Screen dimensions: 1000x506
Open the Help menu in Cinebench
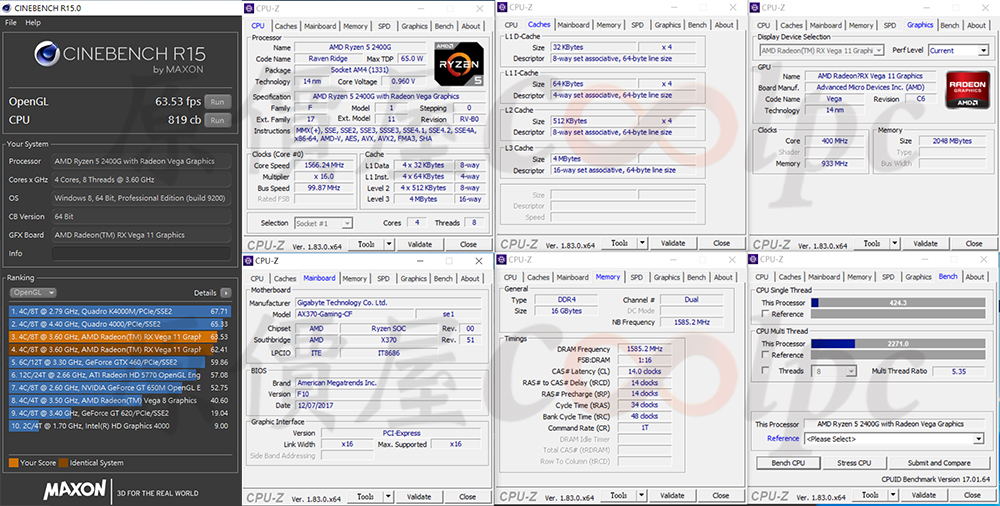(33, 22)
